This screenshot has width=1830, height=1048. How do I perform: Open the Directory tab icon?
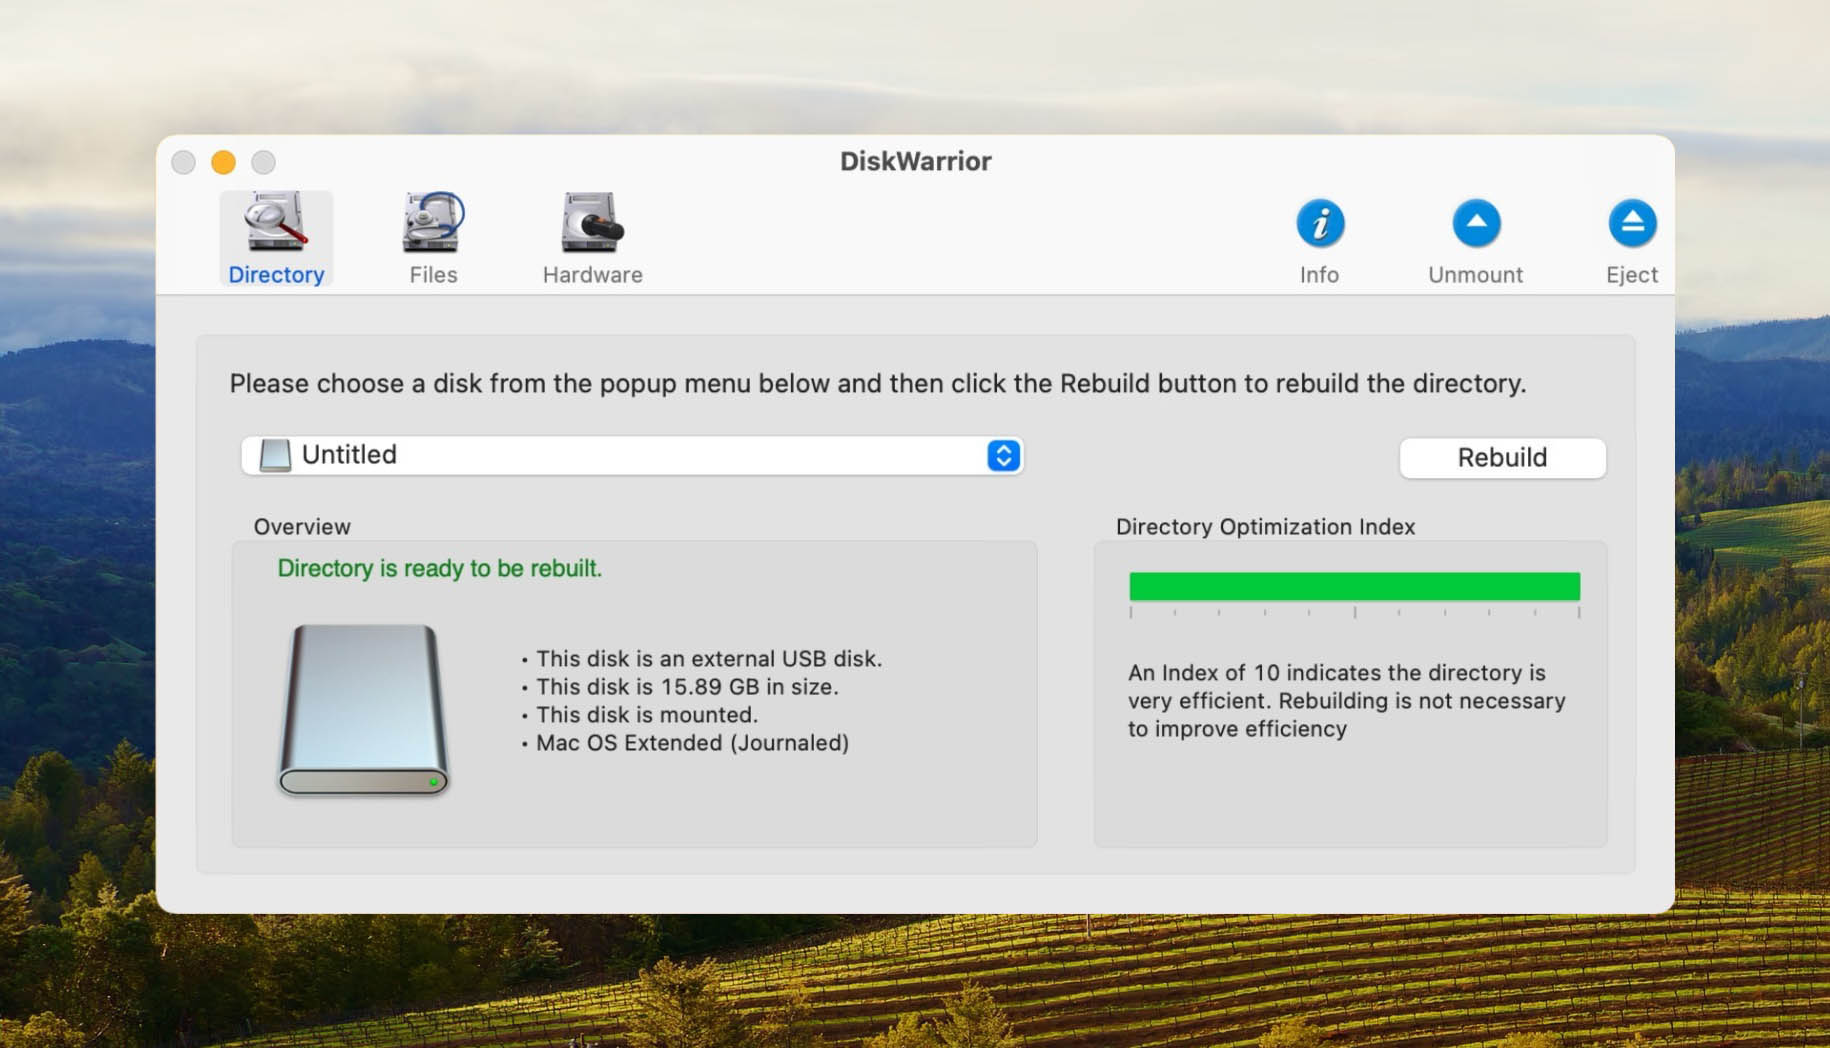[276, 222]
